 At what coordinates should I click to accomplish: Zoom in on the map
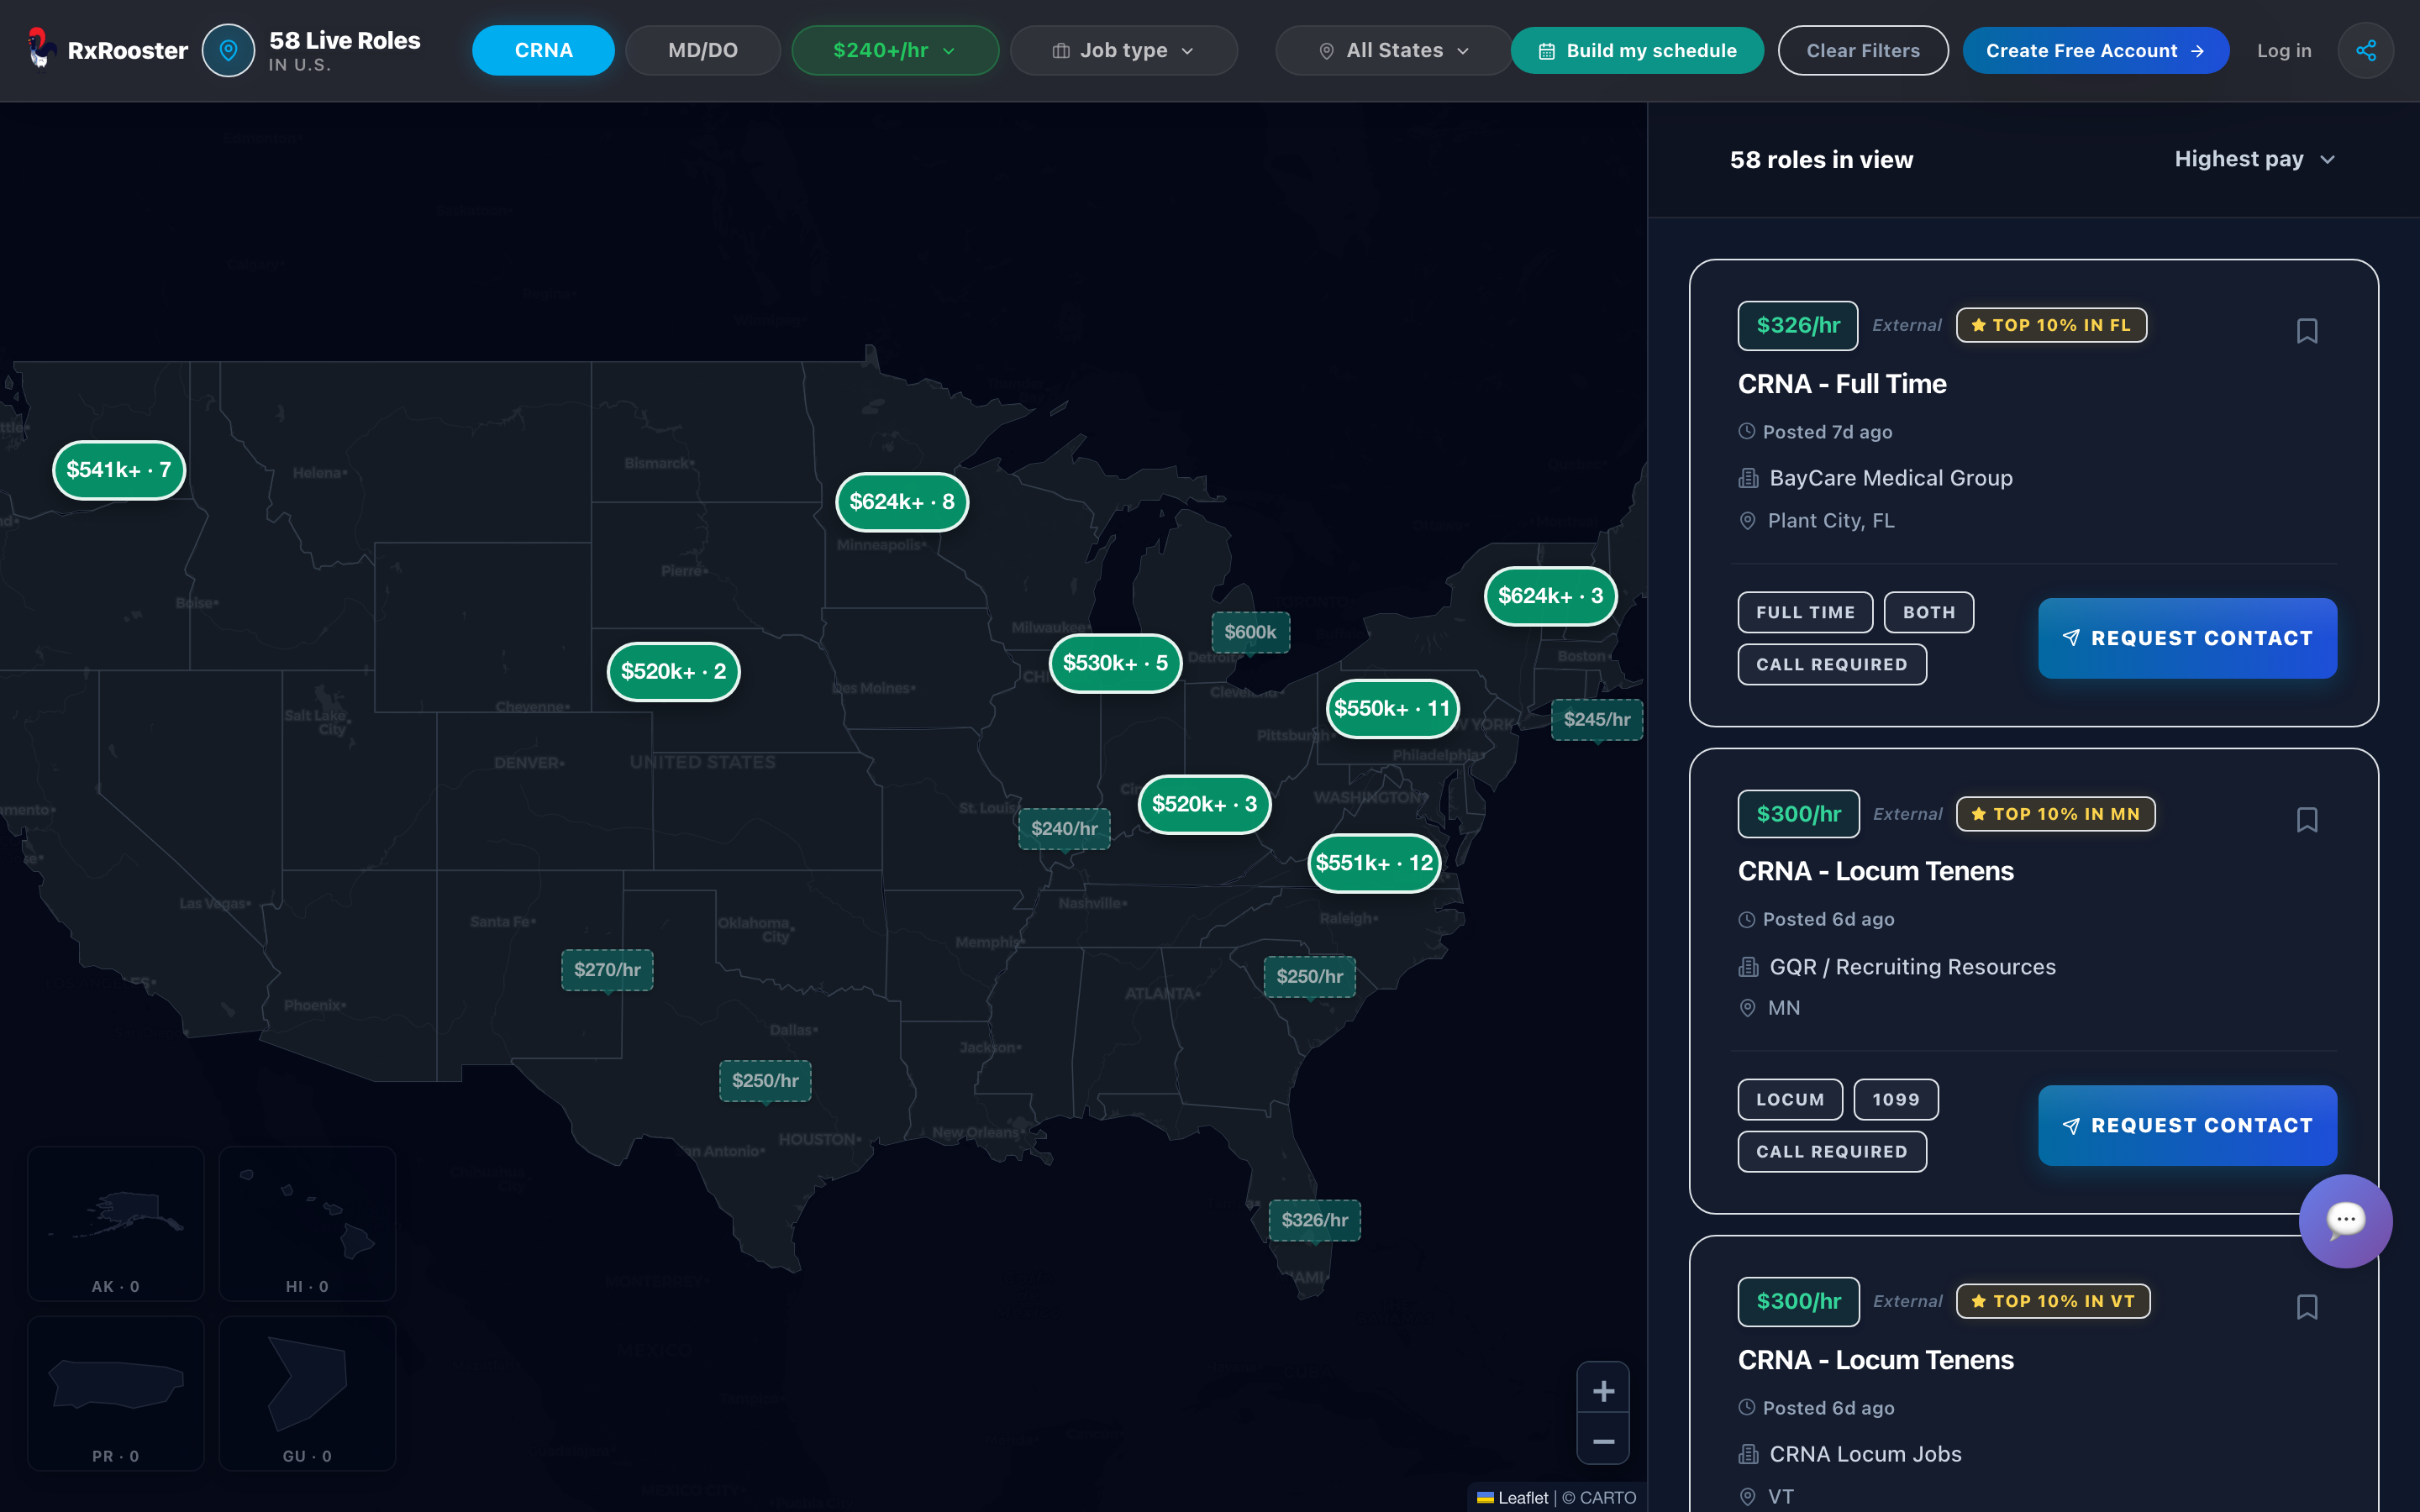1603,1391
